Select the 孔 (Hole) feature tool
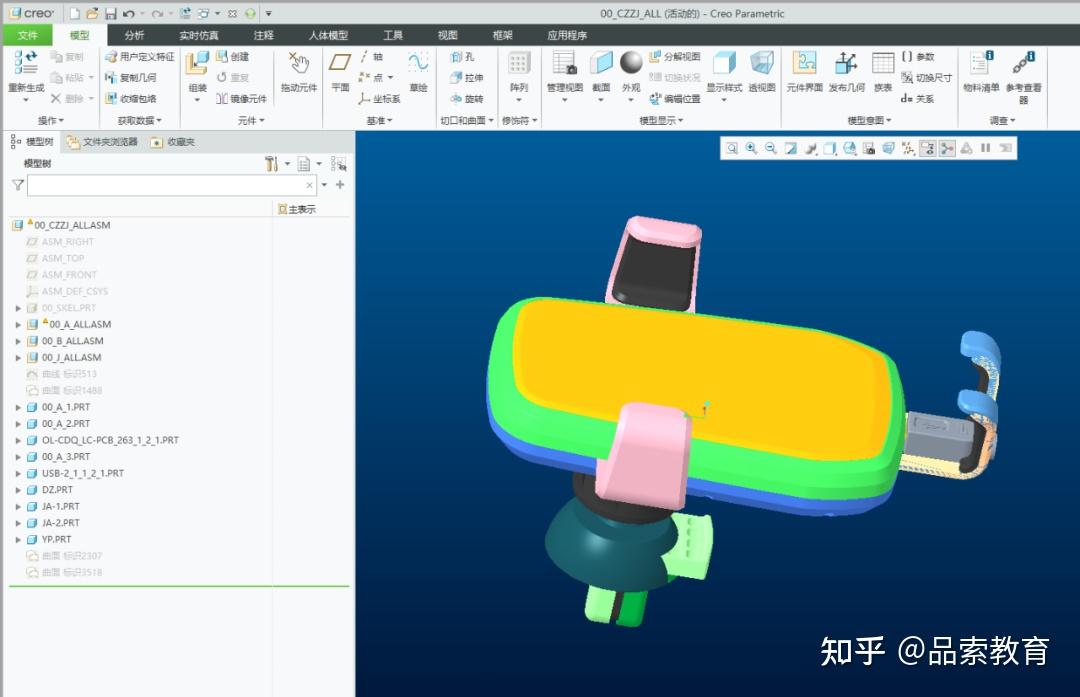Screen dimensions: 1080x697 (x=468, y=58)
